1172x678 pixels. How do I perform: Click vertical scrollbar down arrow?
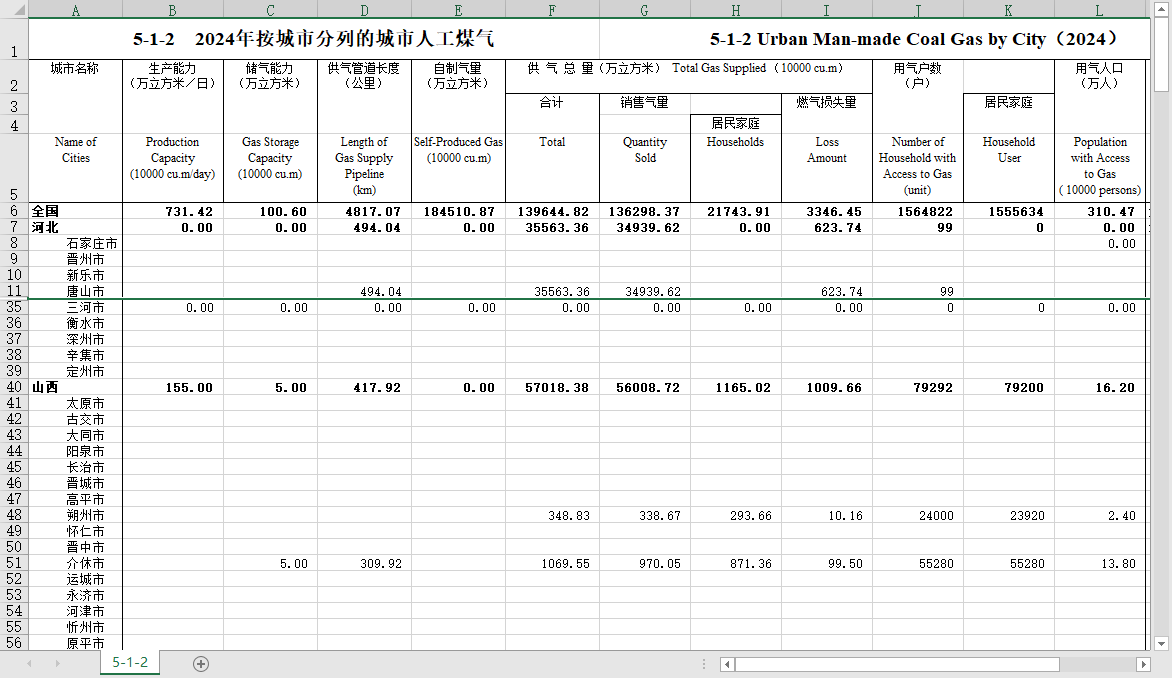[x=1161, y=644]
